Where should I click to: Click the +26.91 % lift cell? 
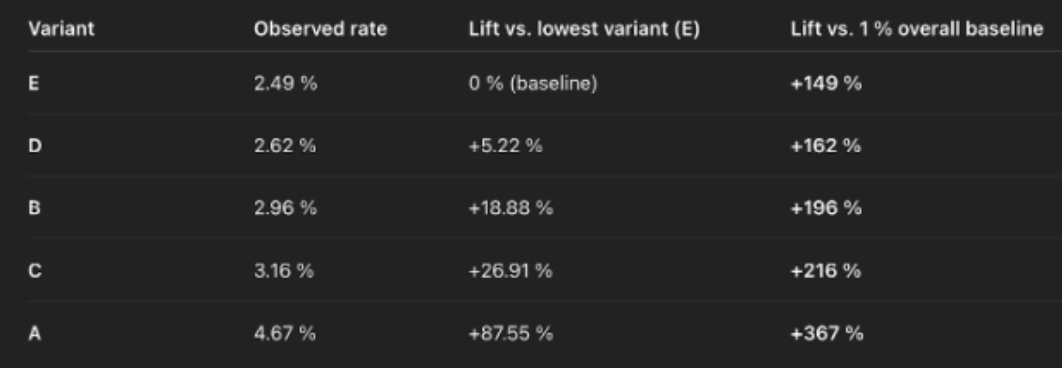(511, 271)
